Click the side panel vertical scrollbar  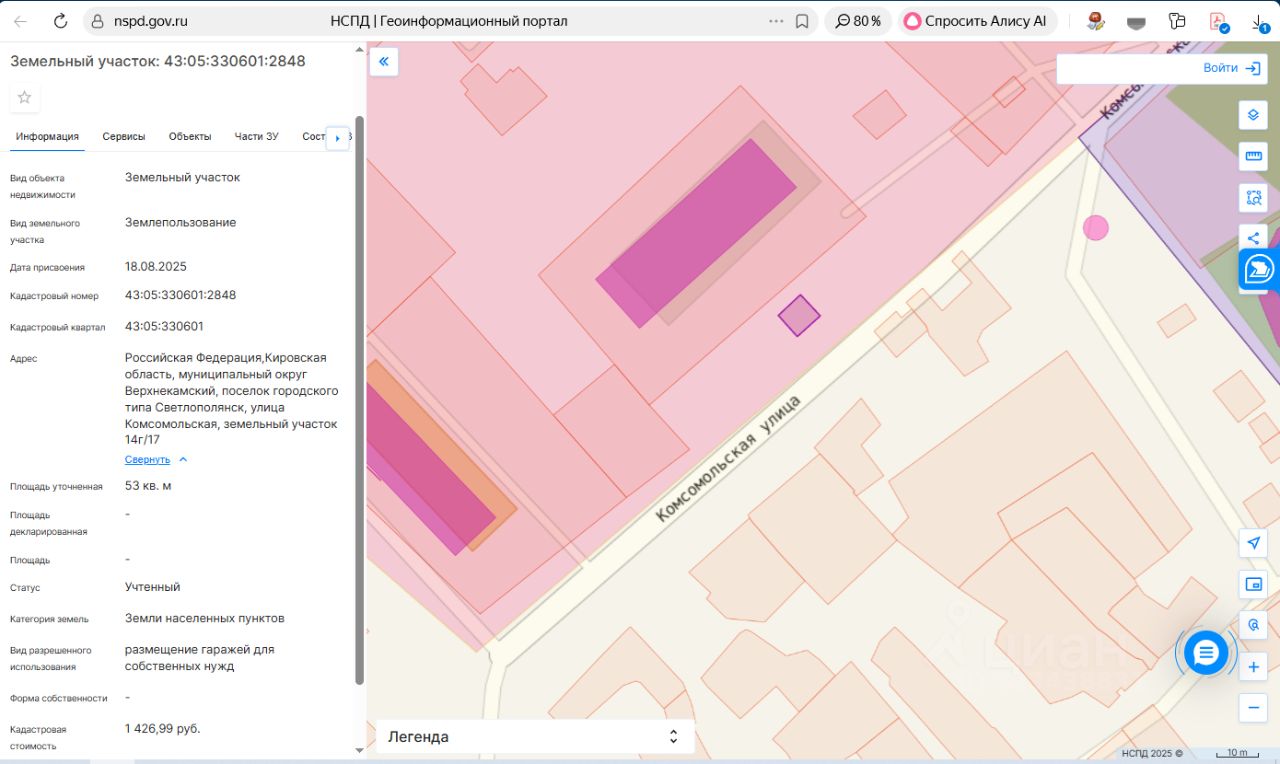(360, 400)
